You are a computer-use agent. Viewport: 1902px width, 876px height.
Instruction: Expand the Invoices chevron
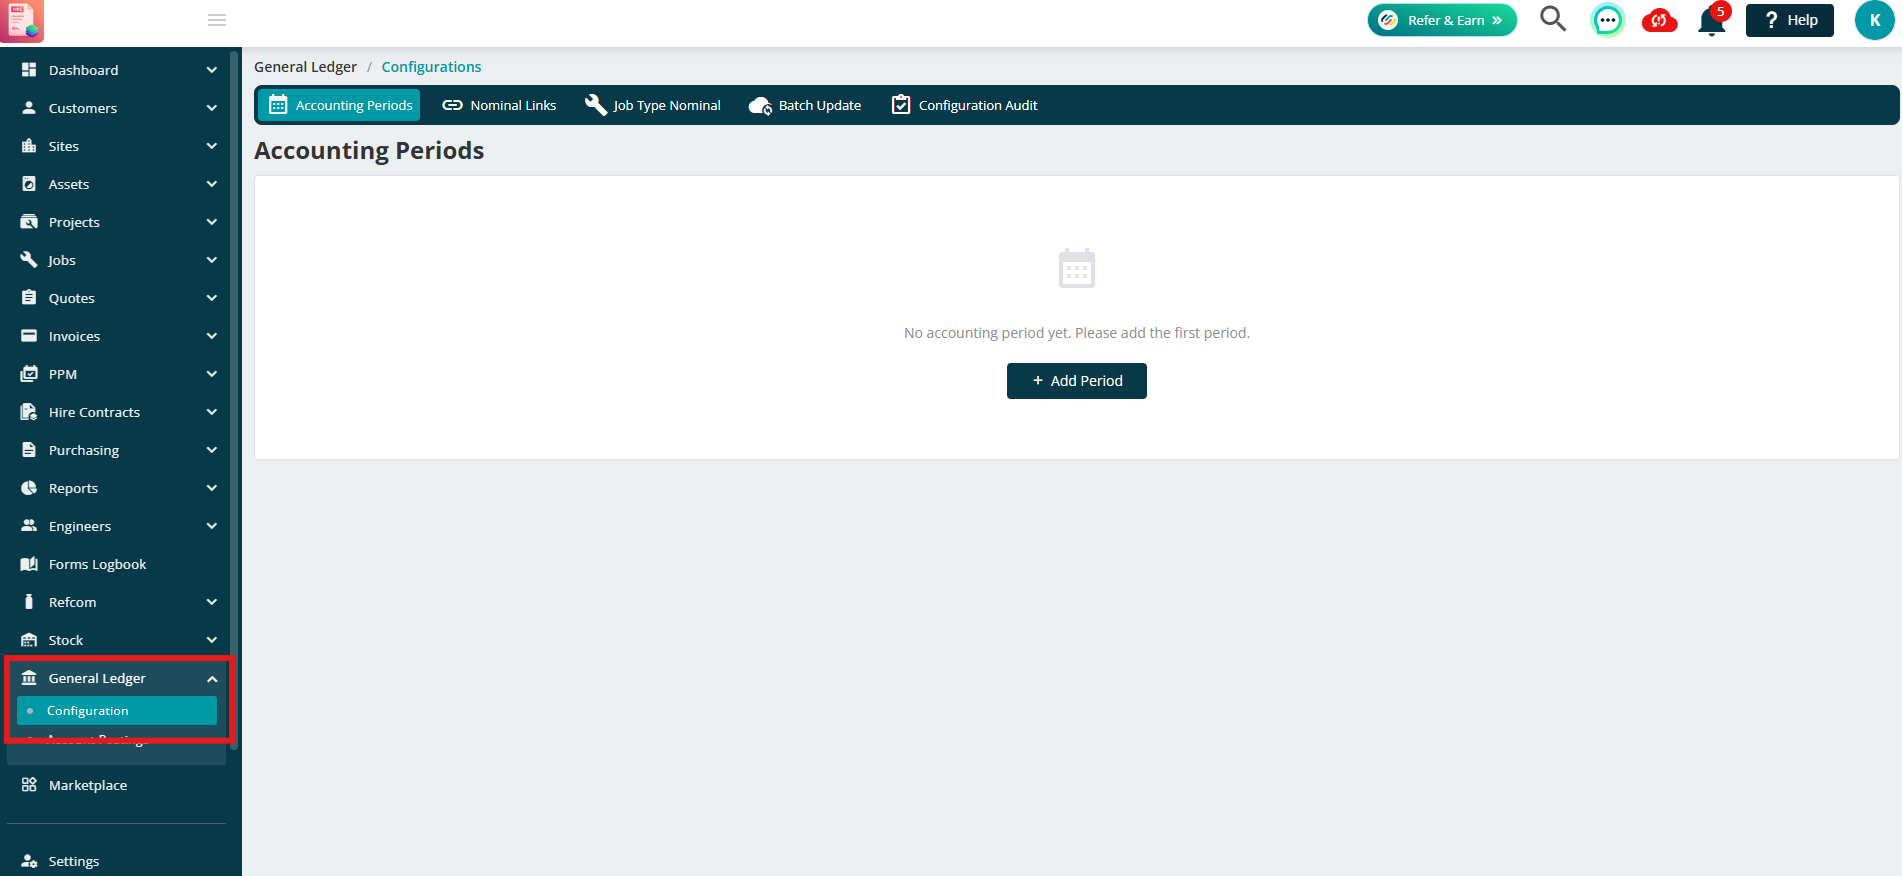pos(211,336)
